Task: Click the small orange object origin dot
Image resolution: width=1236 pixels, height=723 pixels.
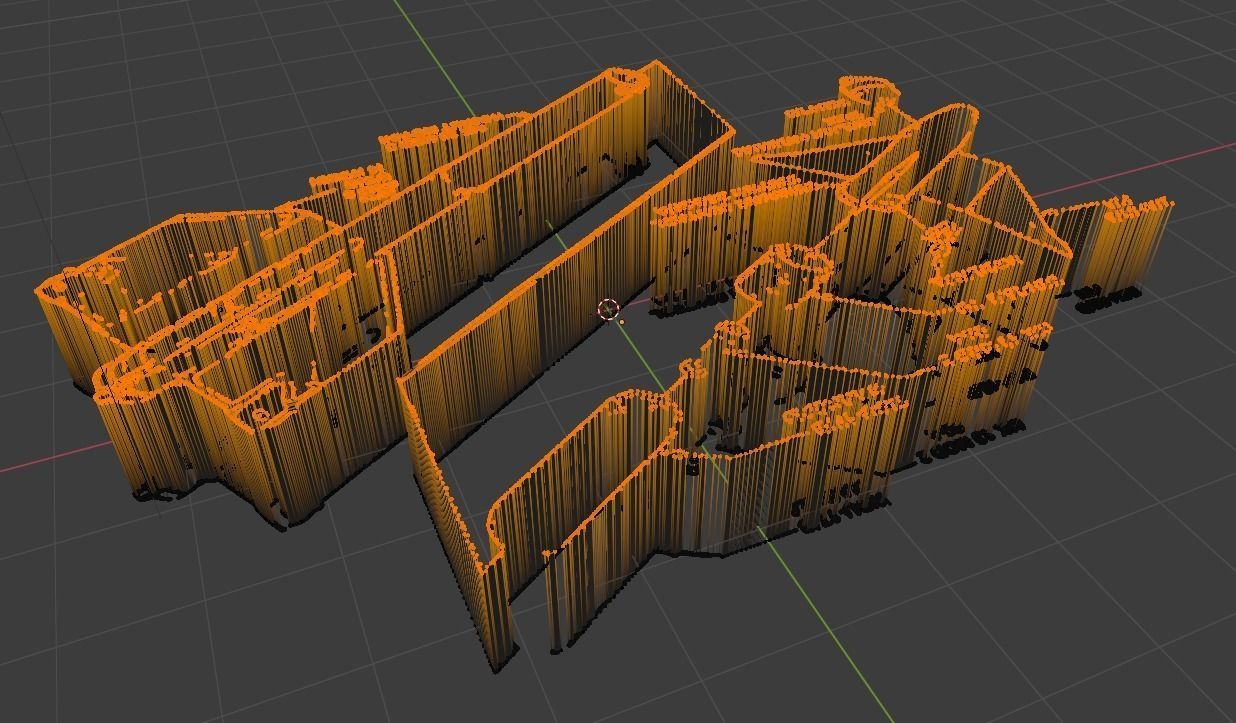Action: 622,322
